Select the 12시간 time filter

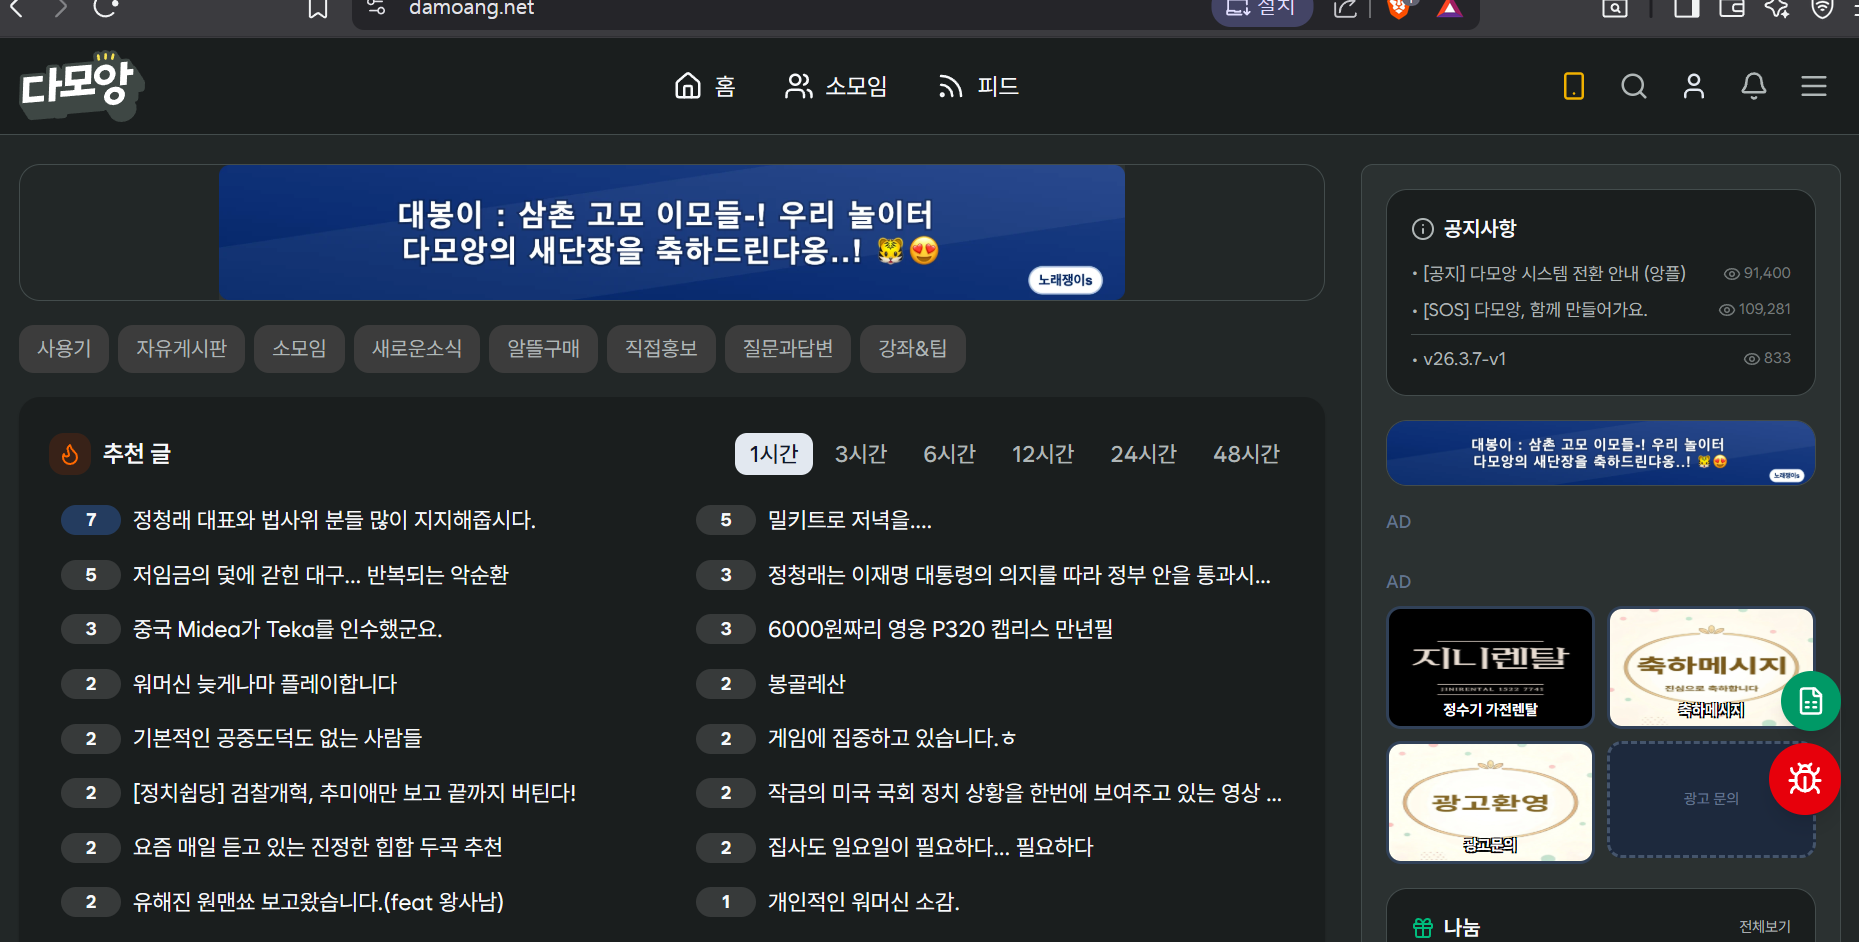[1043, 454]
